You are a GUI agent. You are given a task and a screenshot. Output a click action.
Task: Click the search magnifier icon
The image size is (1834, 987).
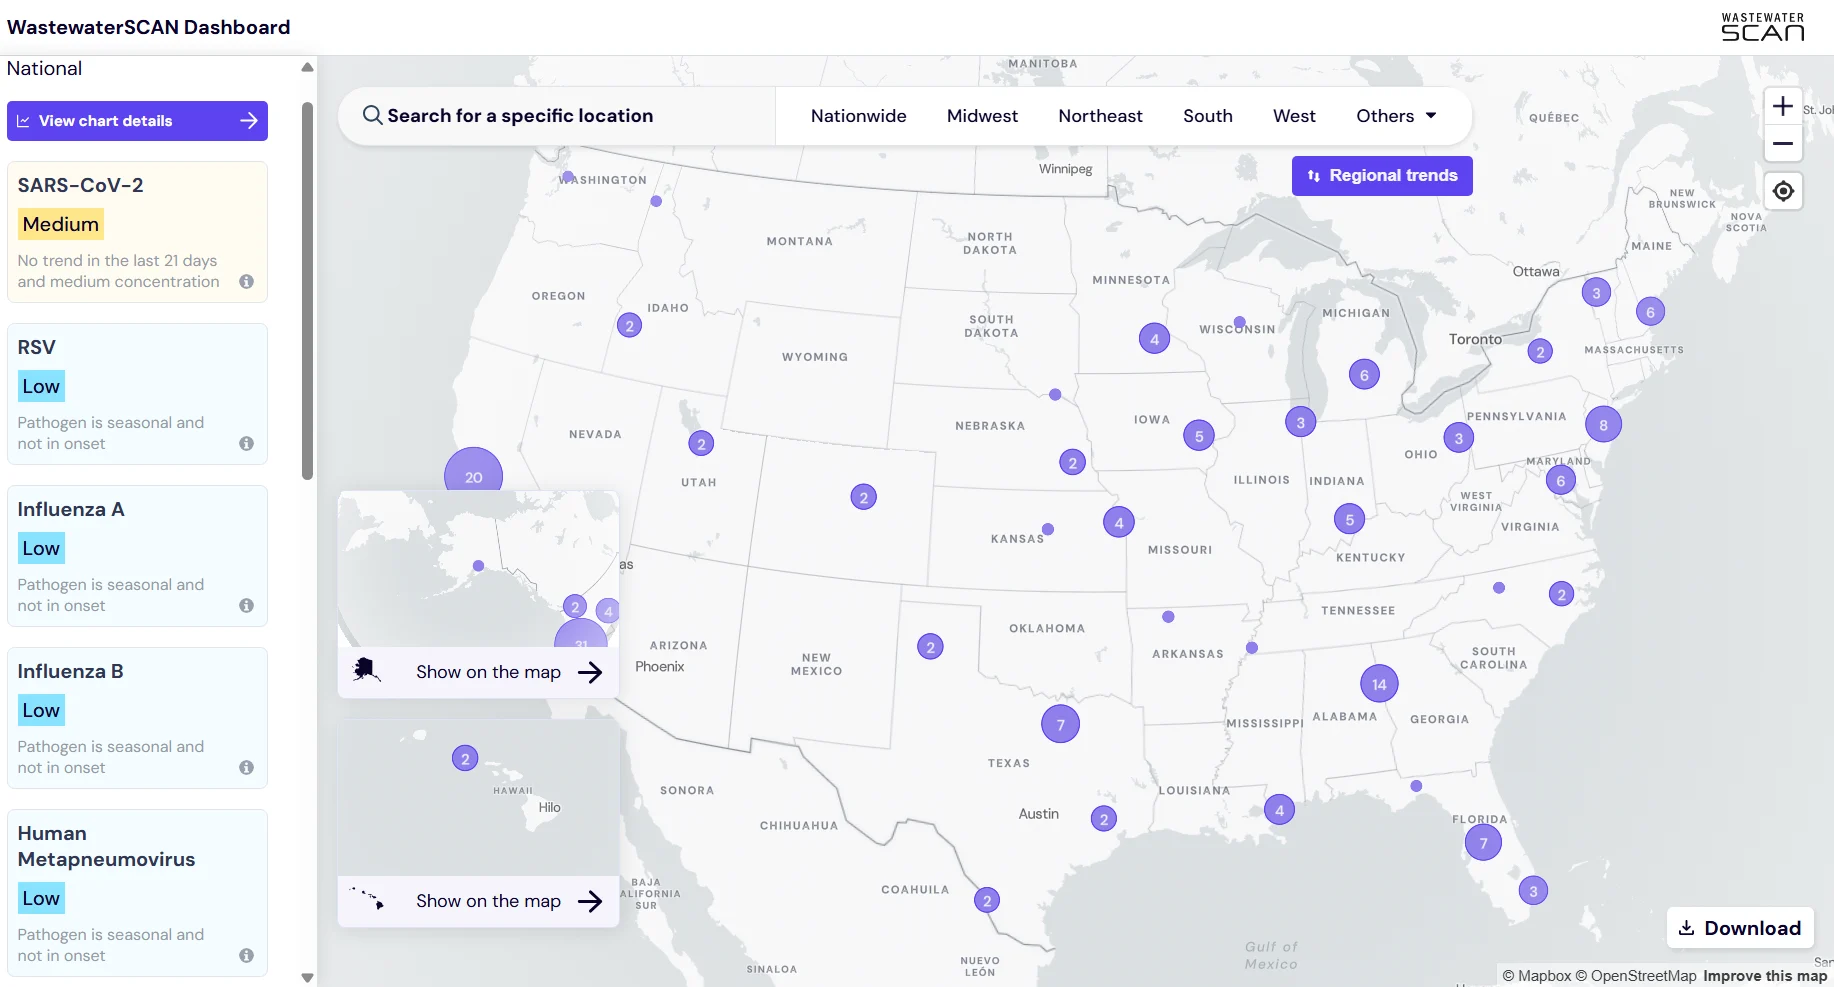point(372,116)
